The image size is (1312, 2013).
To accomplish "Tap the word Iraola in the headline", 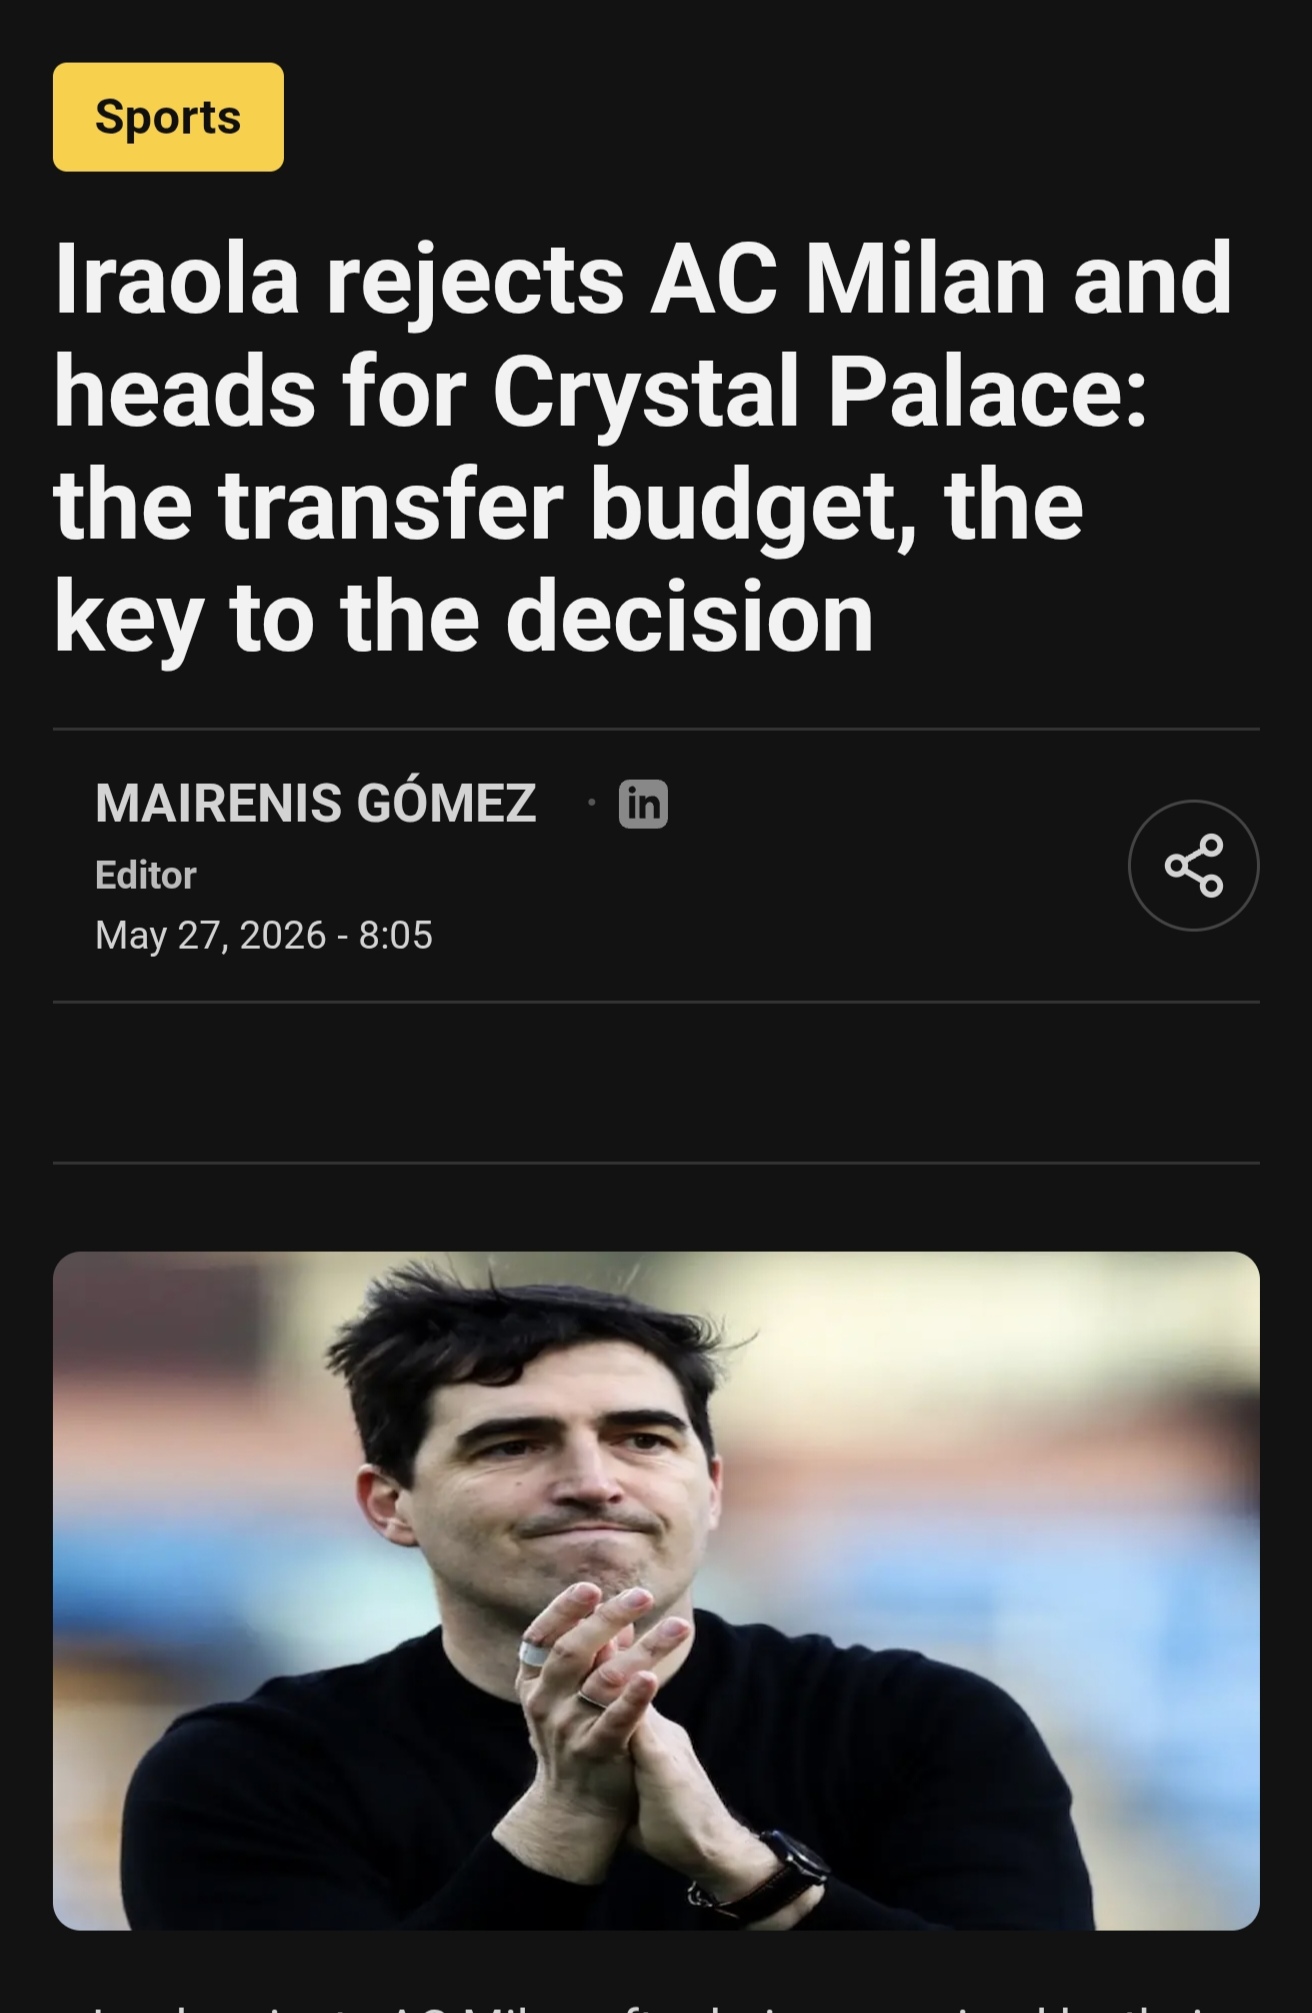I will 176,279.
